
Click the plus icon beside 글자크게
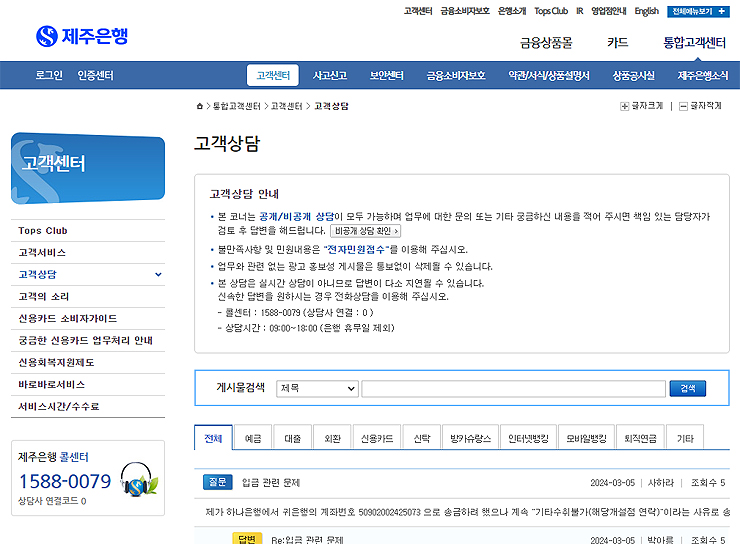pyautogui.click(x=624, y=106)
